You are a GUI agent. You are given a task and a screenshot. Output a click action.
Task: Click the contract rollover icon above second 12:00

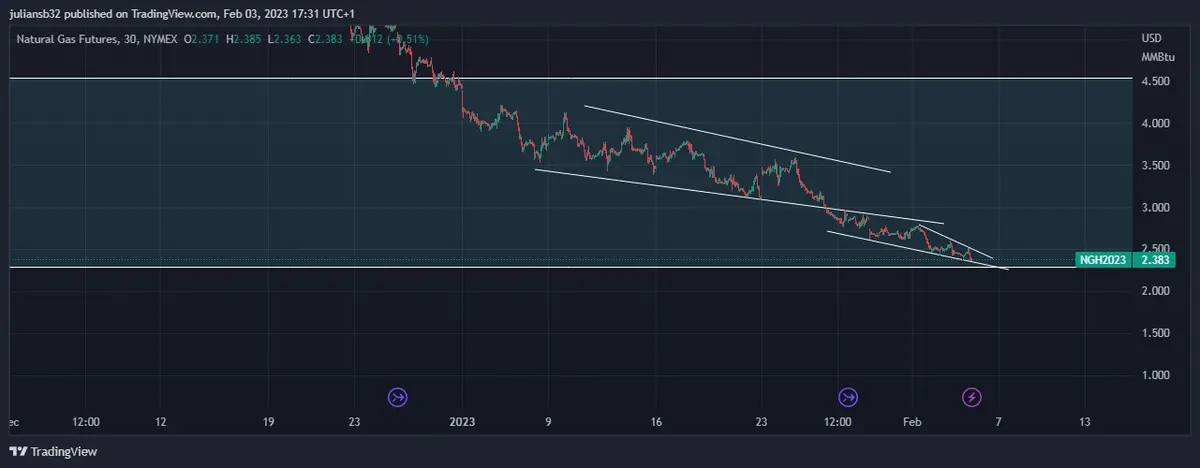click(x=848, y=397)
